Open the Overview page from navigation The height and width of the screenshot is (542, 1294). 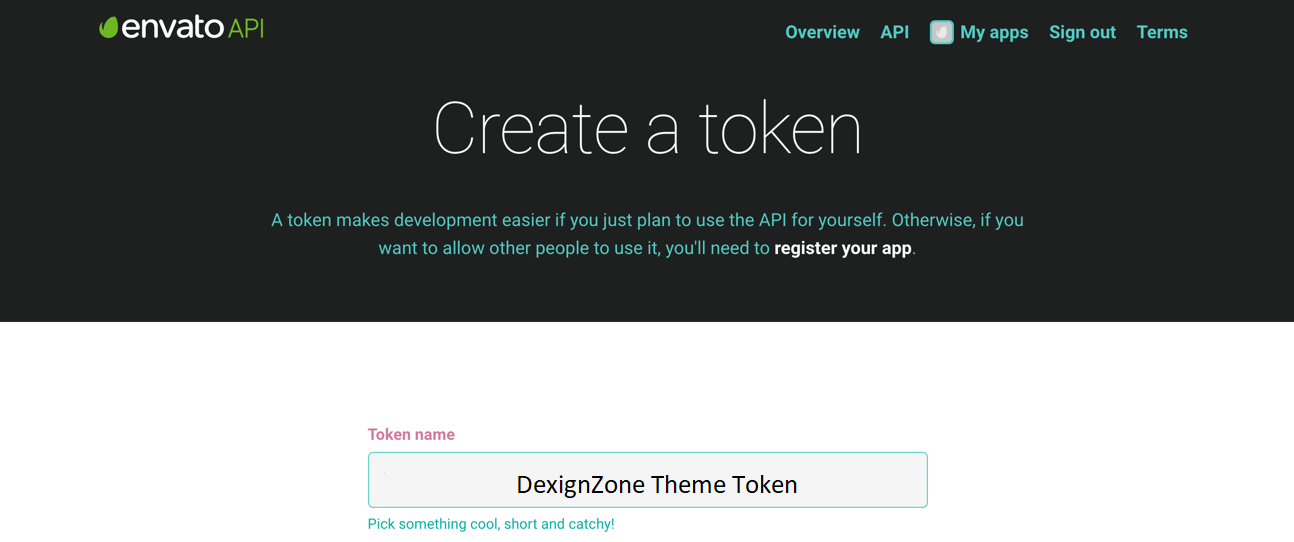click(822, 32)
